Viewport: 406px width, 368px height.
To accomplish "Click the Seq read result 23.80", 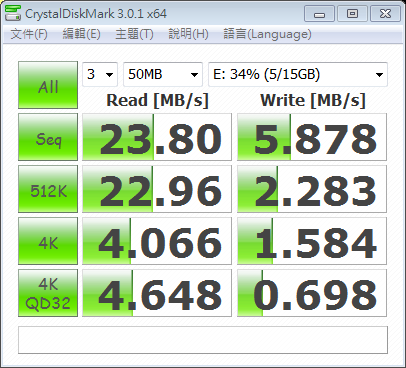I will coord(157,137).
